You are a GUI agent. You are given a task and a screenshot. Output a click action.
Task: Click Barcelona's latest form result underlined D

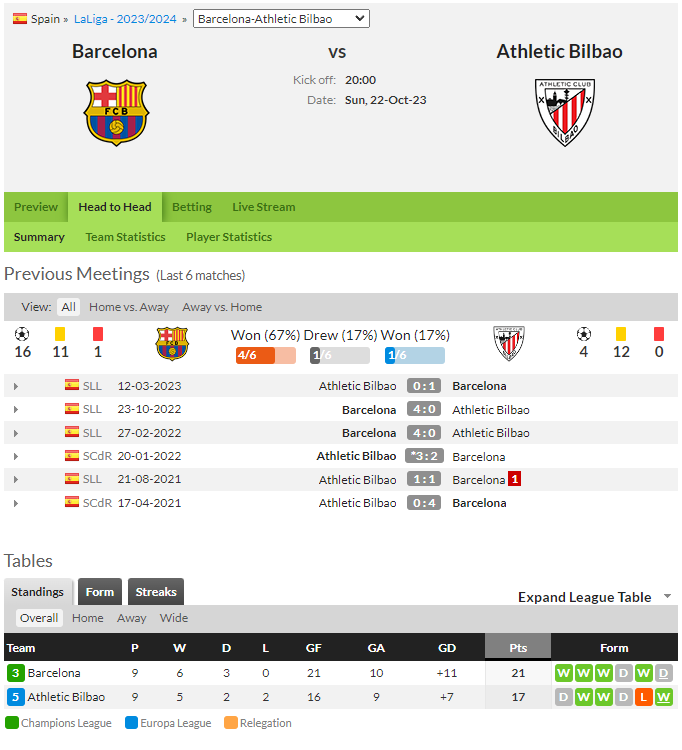tap(663, 673)
